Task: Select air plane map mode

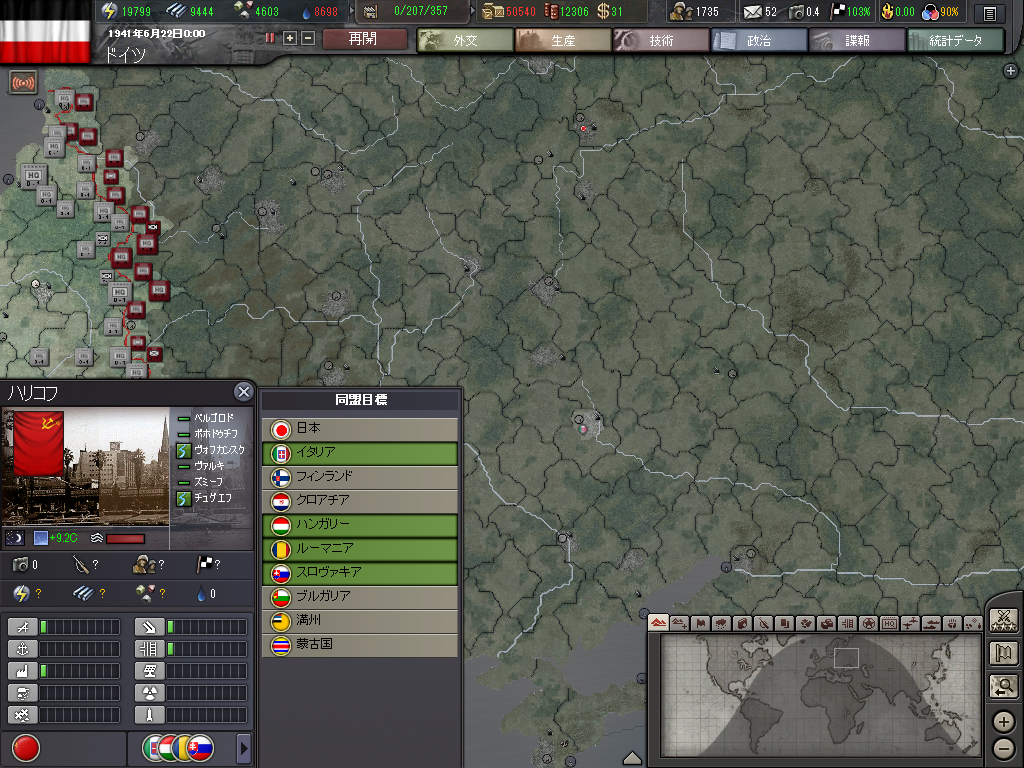Action: 910,623
